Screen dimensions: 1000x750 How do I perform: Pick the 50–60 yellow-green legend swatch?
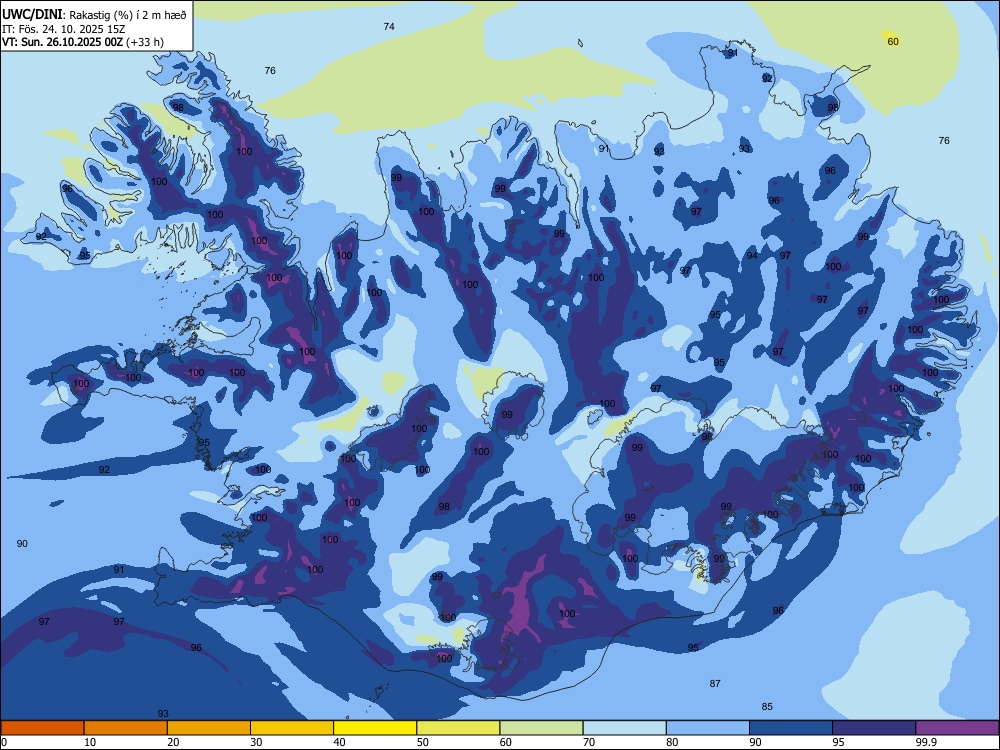pos(458,728)
